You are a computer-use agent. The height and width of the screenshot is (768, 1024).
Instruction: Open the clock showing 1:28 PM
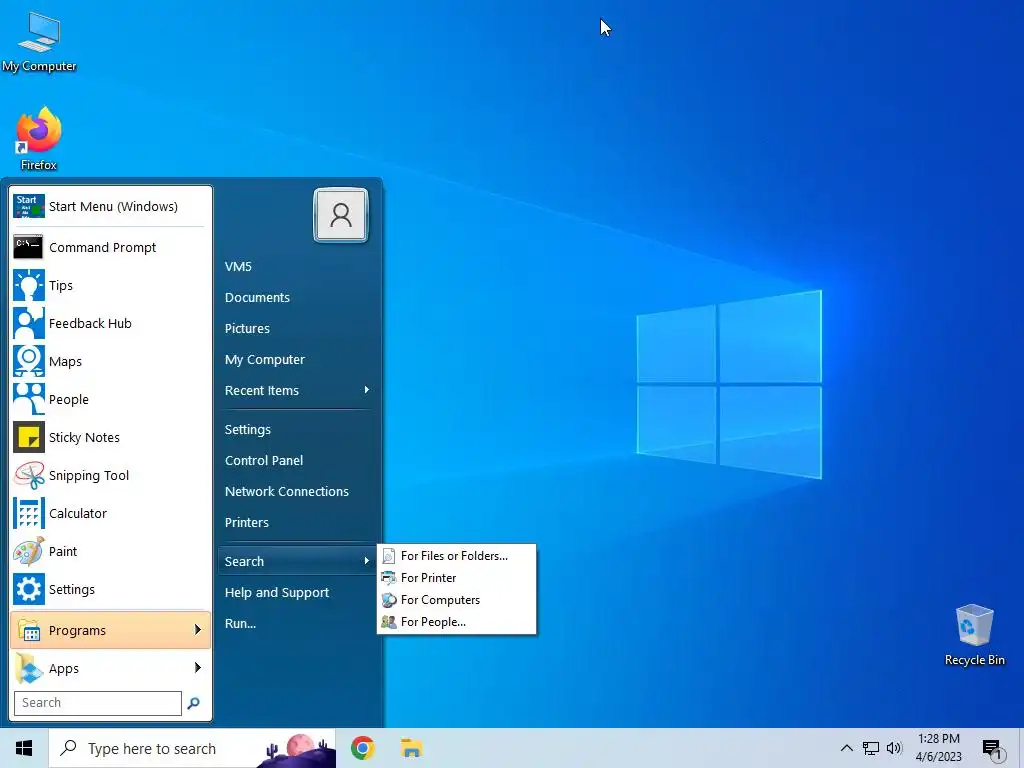point(938,748)
